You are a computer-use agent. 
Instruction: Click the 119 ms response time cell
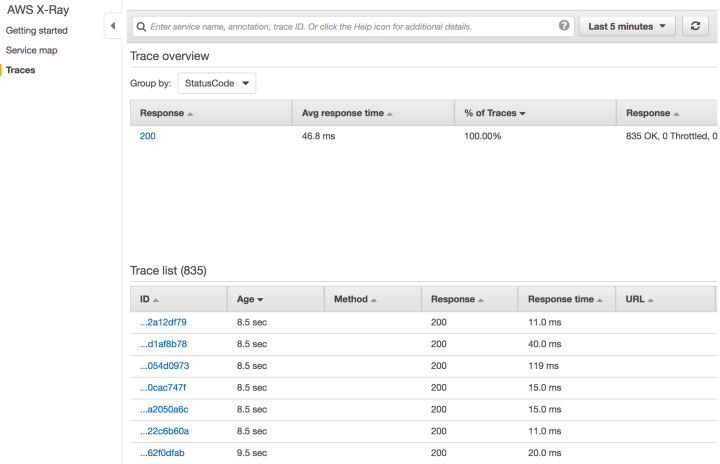(x=543, y=366)
